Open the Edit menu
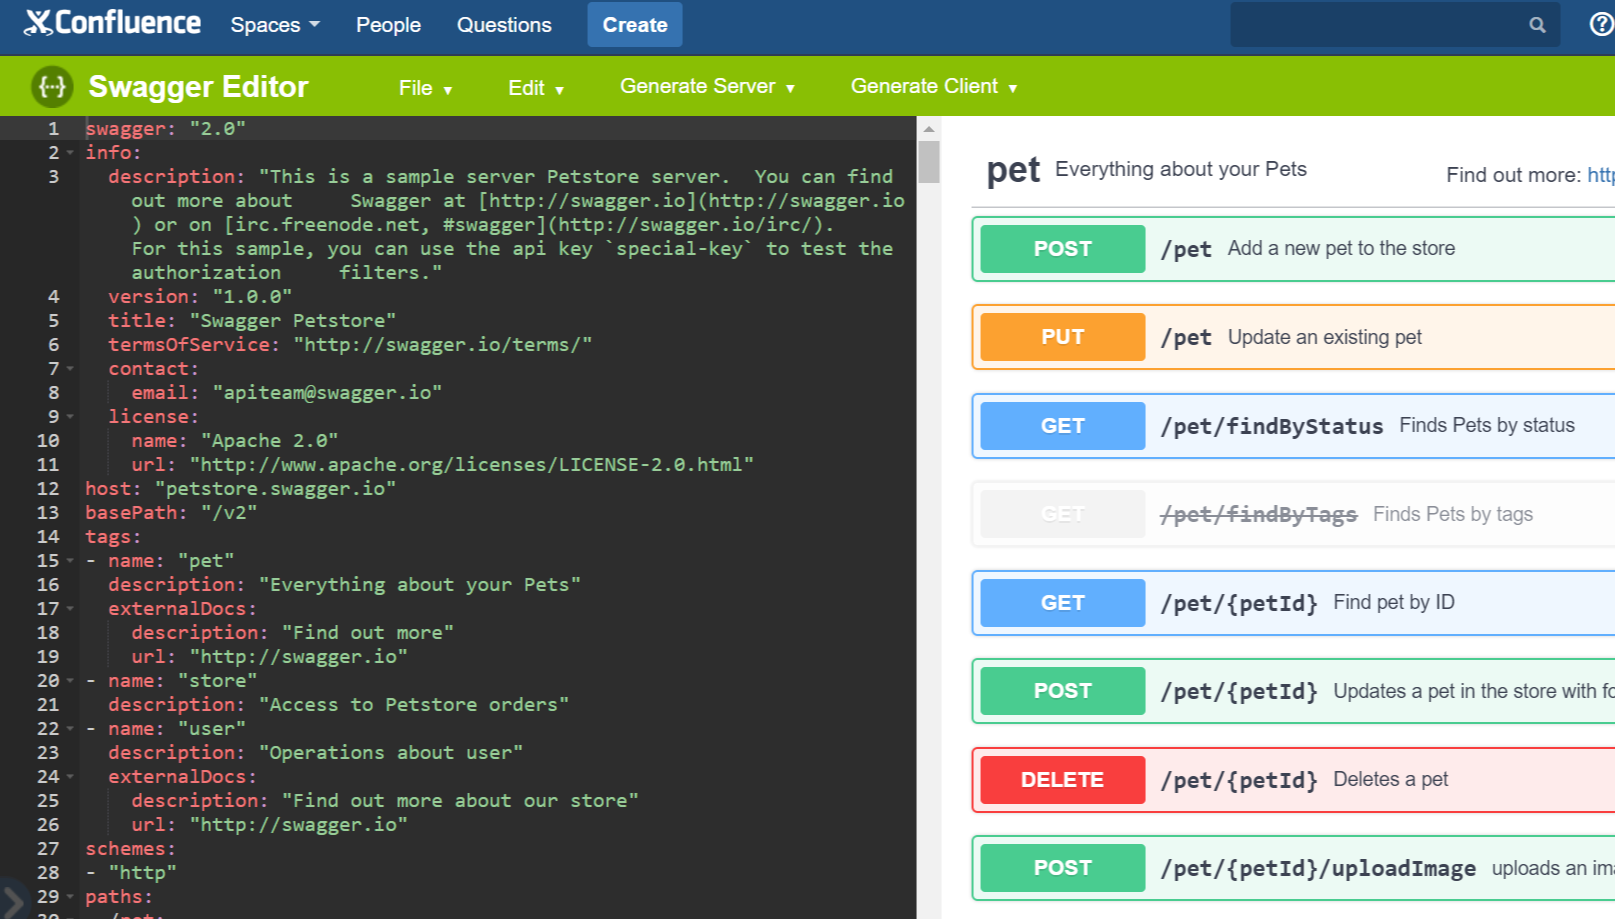This screenshot has width=1615, height=919. click(x=536, y=88)
